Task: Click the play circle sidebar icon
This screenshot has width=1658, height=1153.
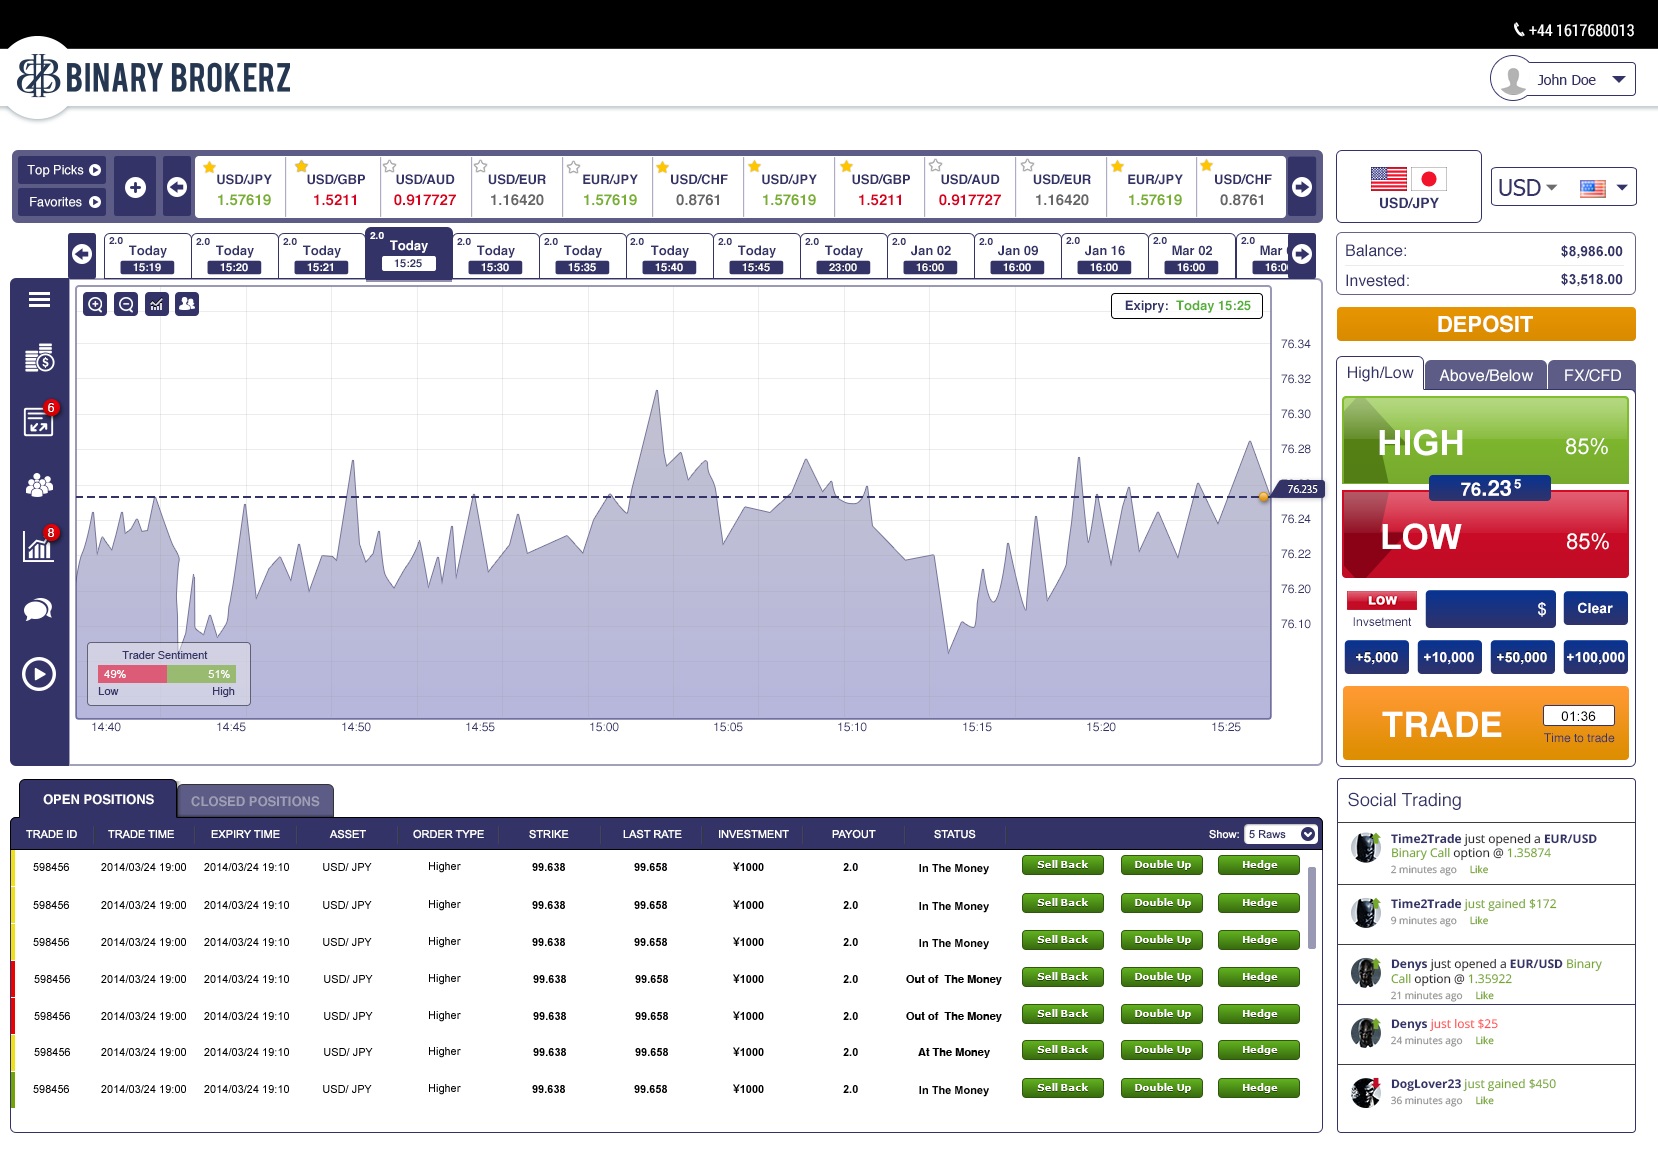Action: click(39, 673)
